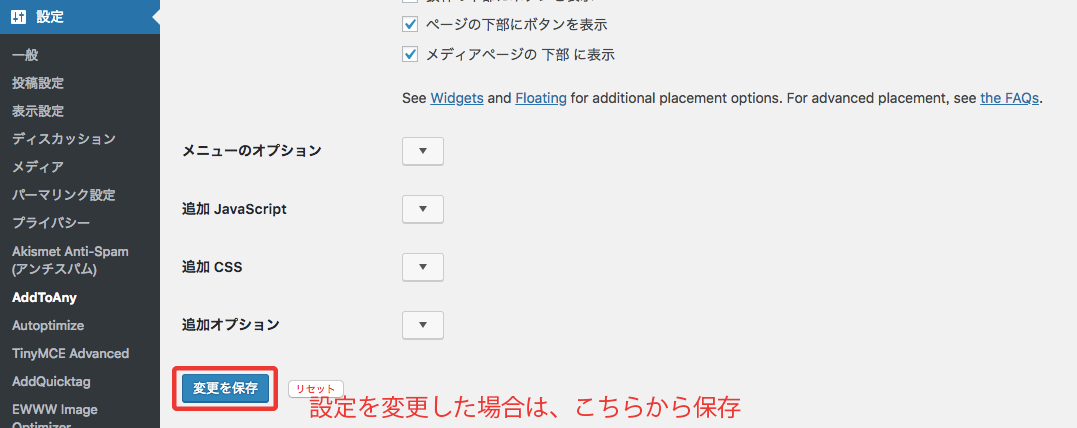Click the 変更を保存 button
The image size is (1077, 428).
225,388
